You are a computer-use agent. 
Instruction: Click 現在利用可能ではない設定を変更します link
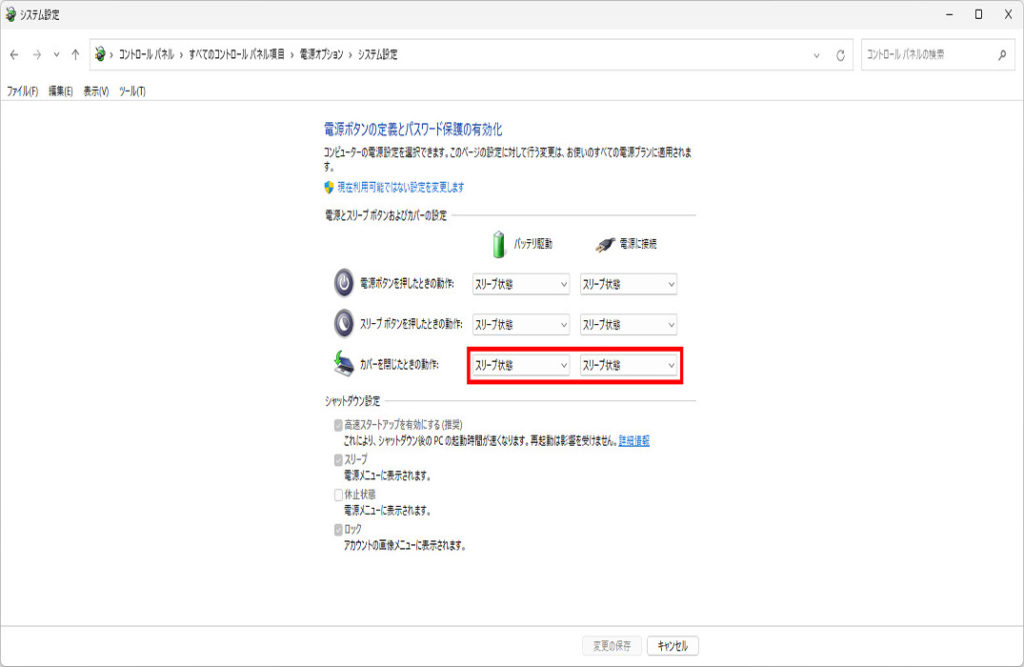point(400,187)
